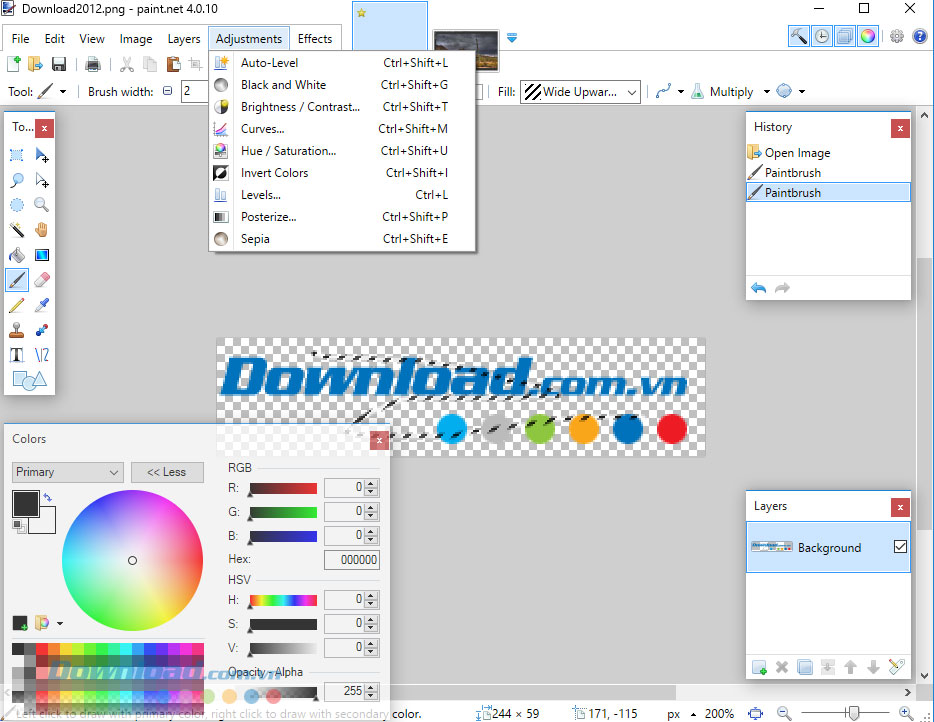
Task: Click the Paste clipboard toolbar icon
Action: (173, 64)
